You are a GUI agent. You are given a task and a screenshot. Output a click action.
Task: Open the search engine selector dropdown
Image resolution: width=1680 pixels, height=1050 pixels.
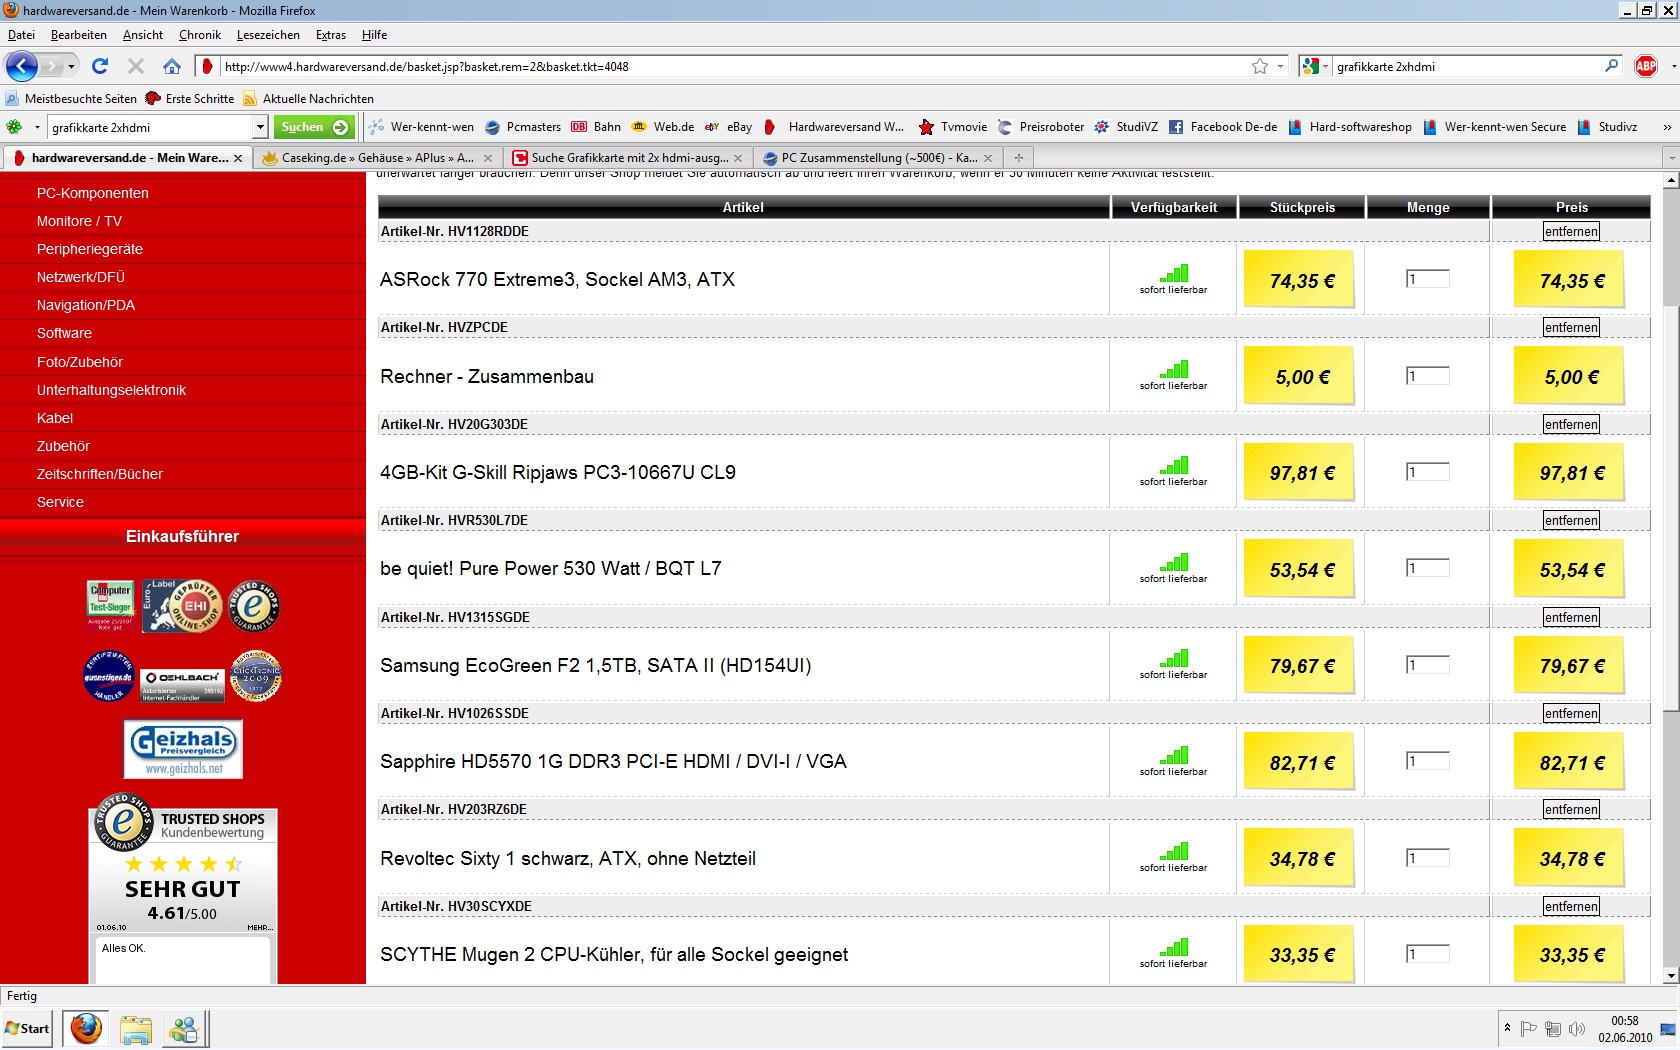pos(1315,66)
